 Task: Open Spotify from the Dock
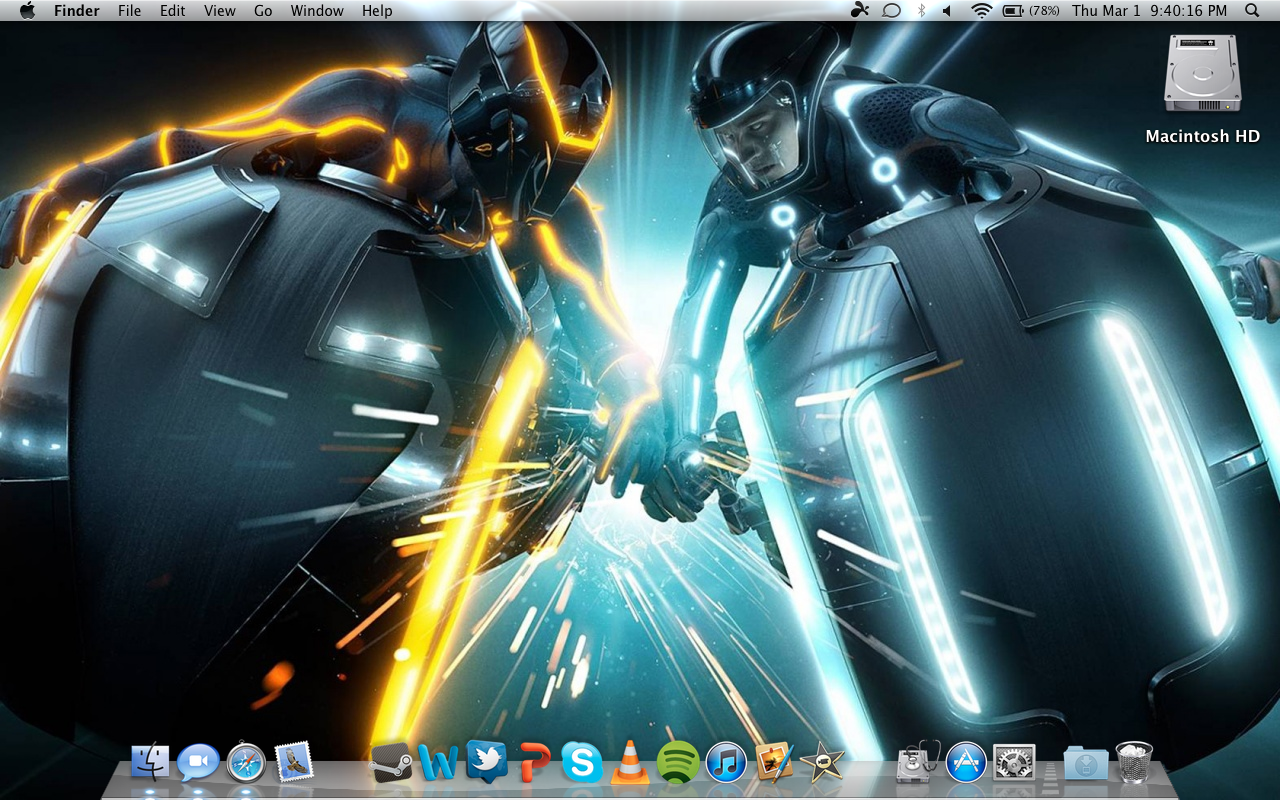(678, 763)
